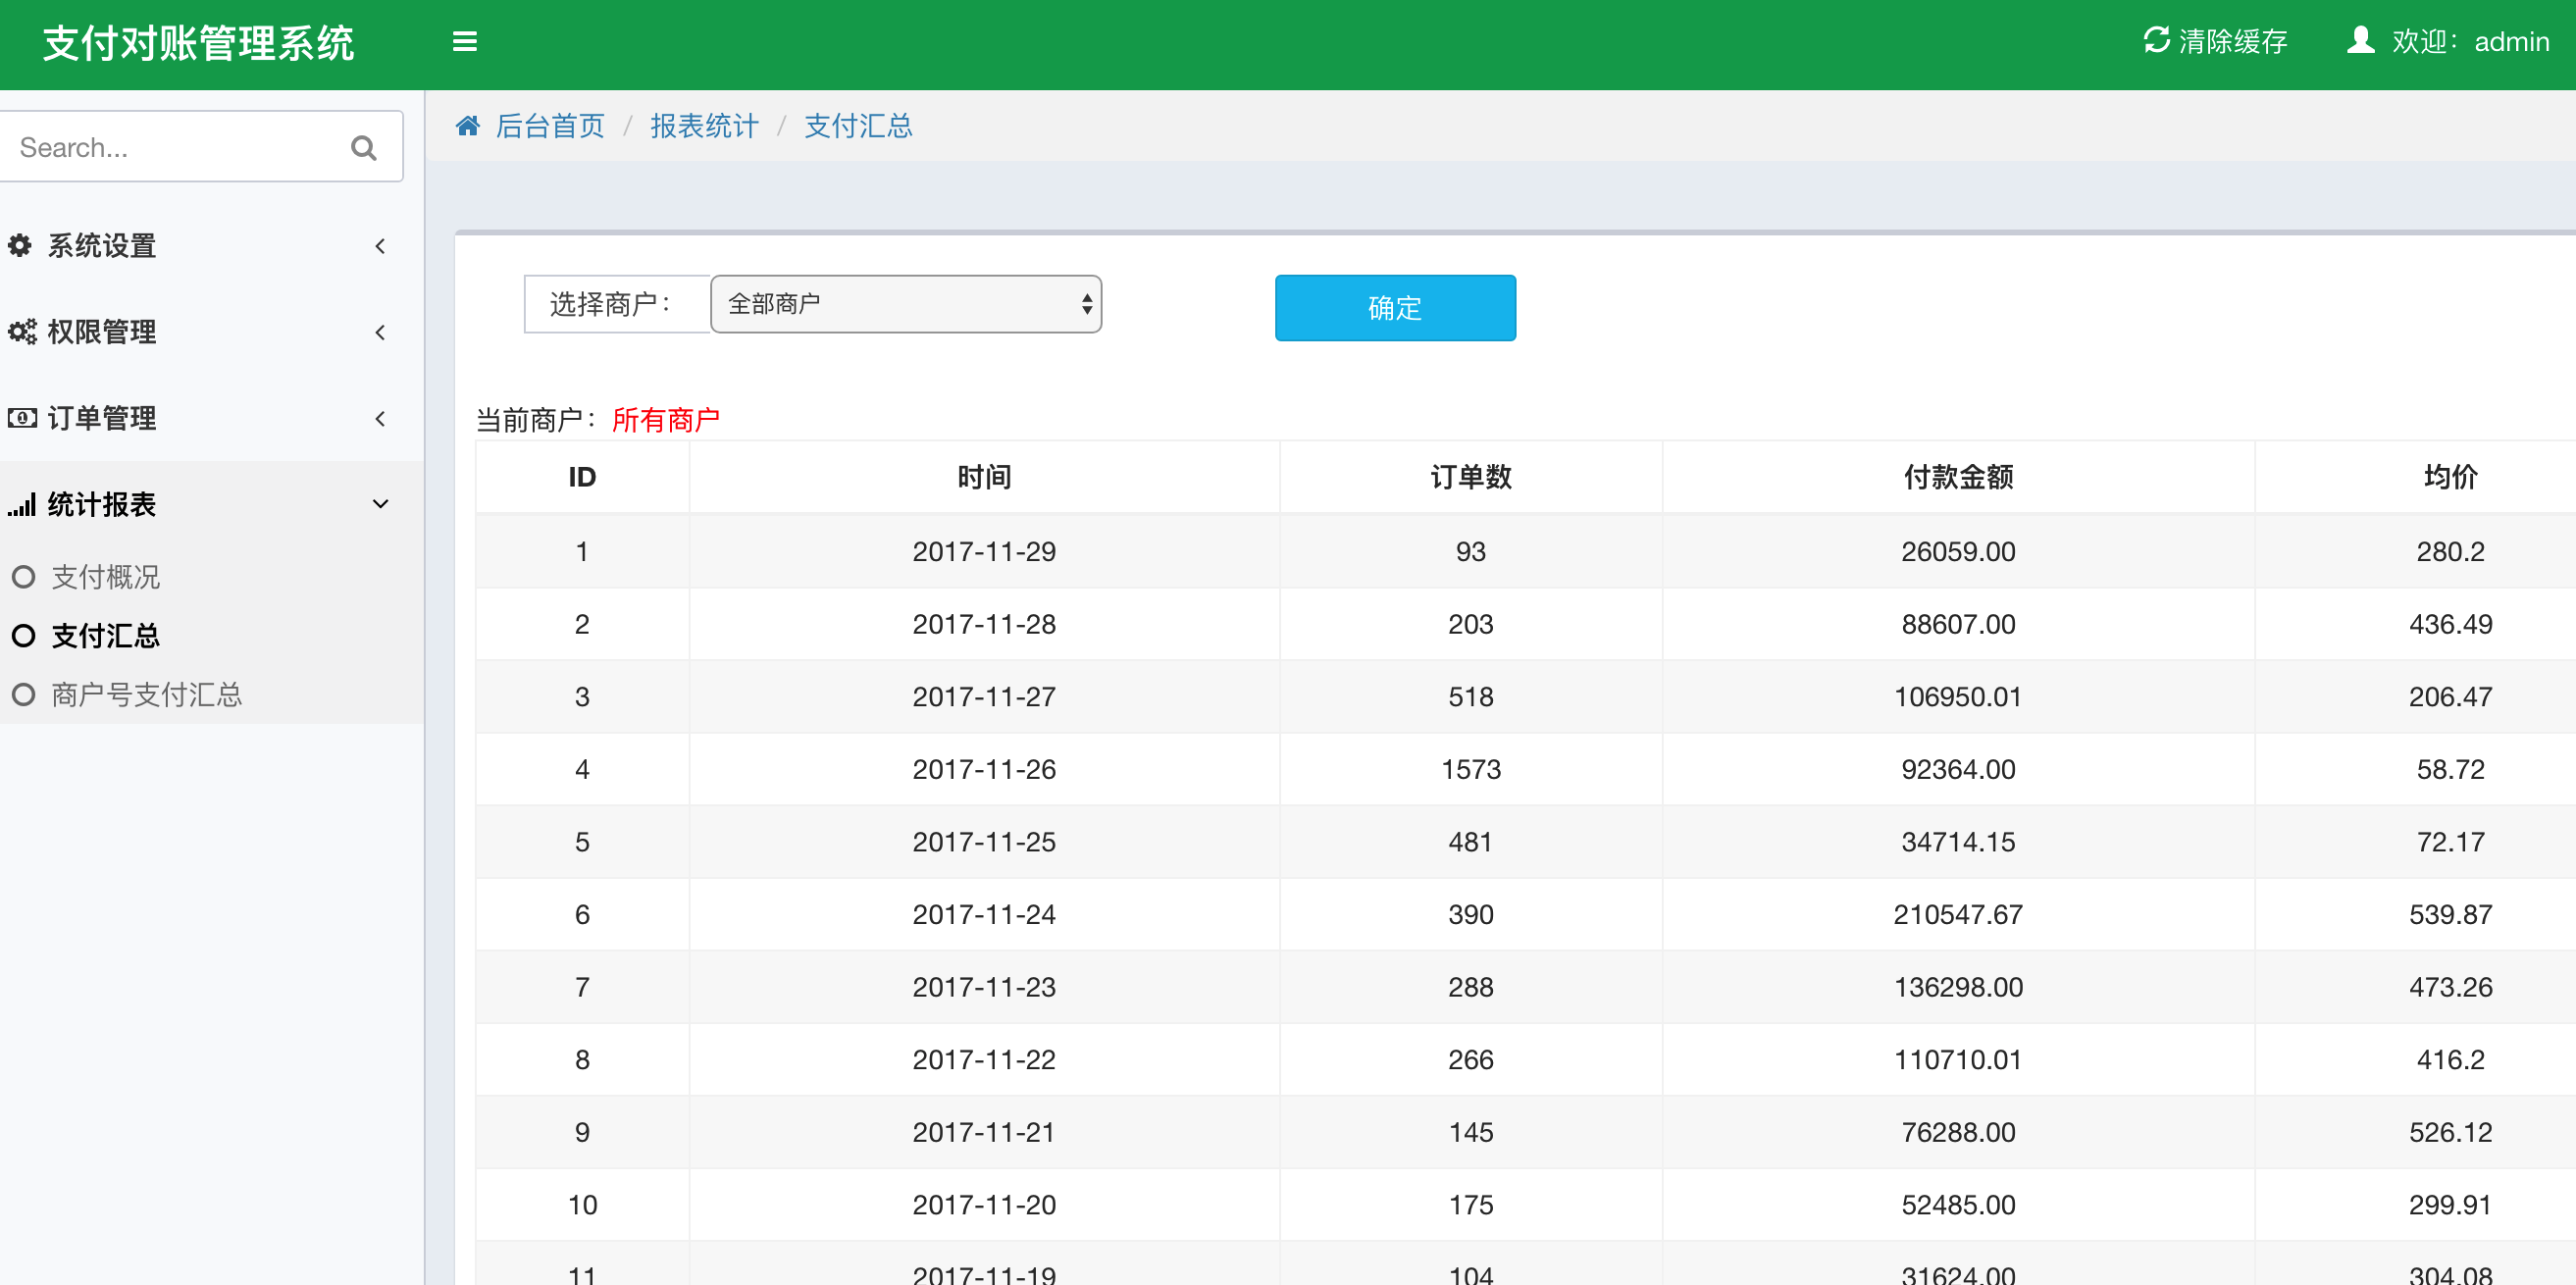The width and height of the screenshot is (2576, 1285).
Task: Open the 统计报表 menu
Action: (211, 504)
